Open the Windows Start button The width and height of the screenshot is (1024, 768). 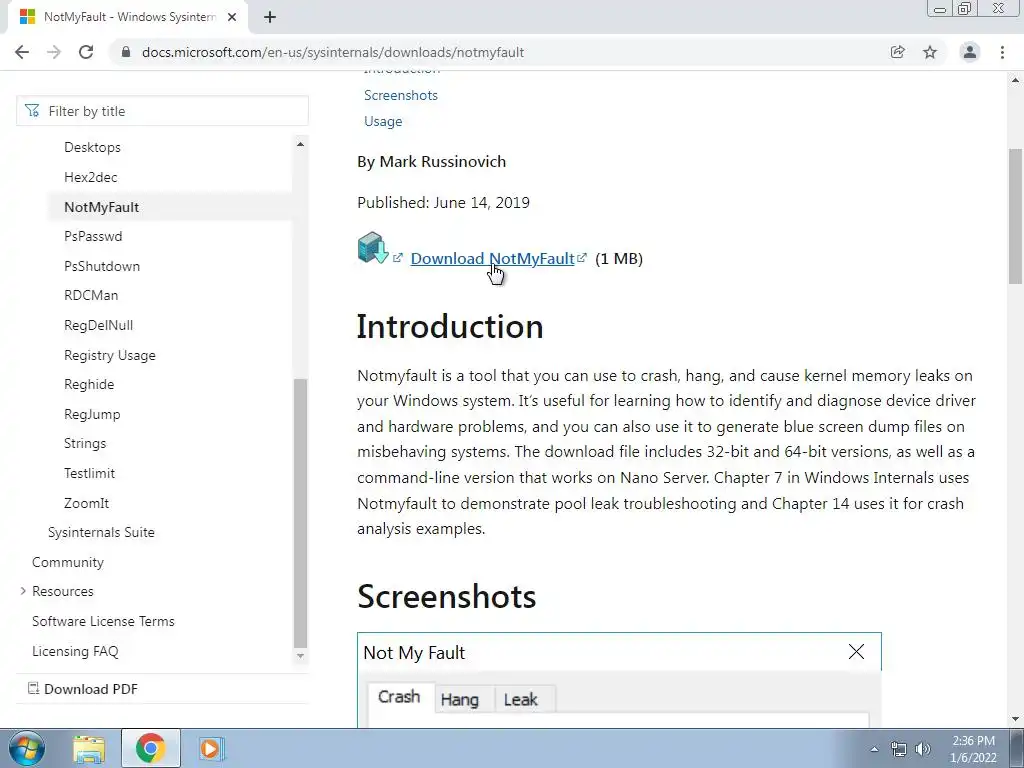pos(26,748)
